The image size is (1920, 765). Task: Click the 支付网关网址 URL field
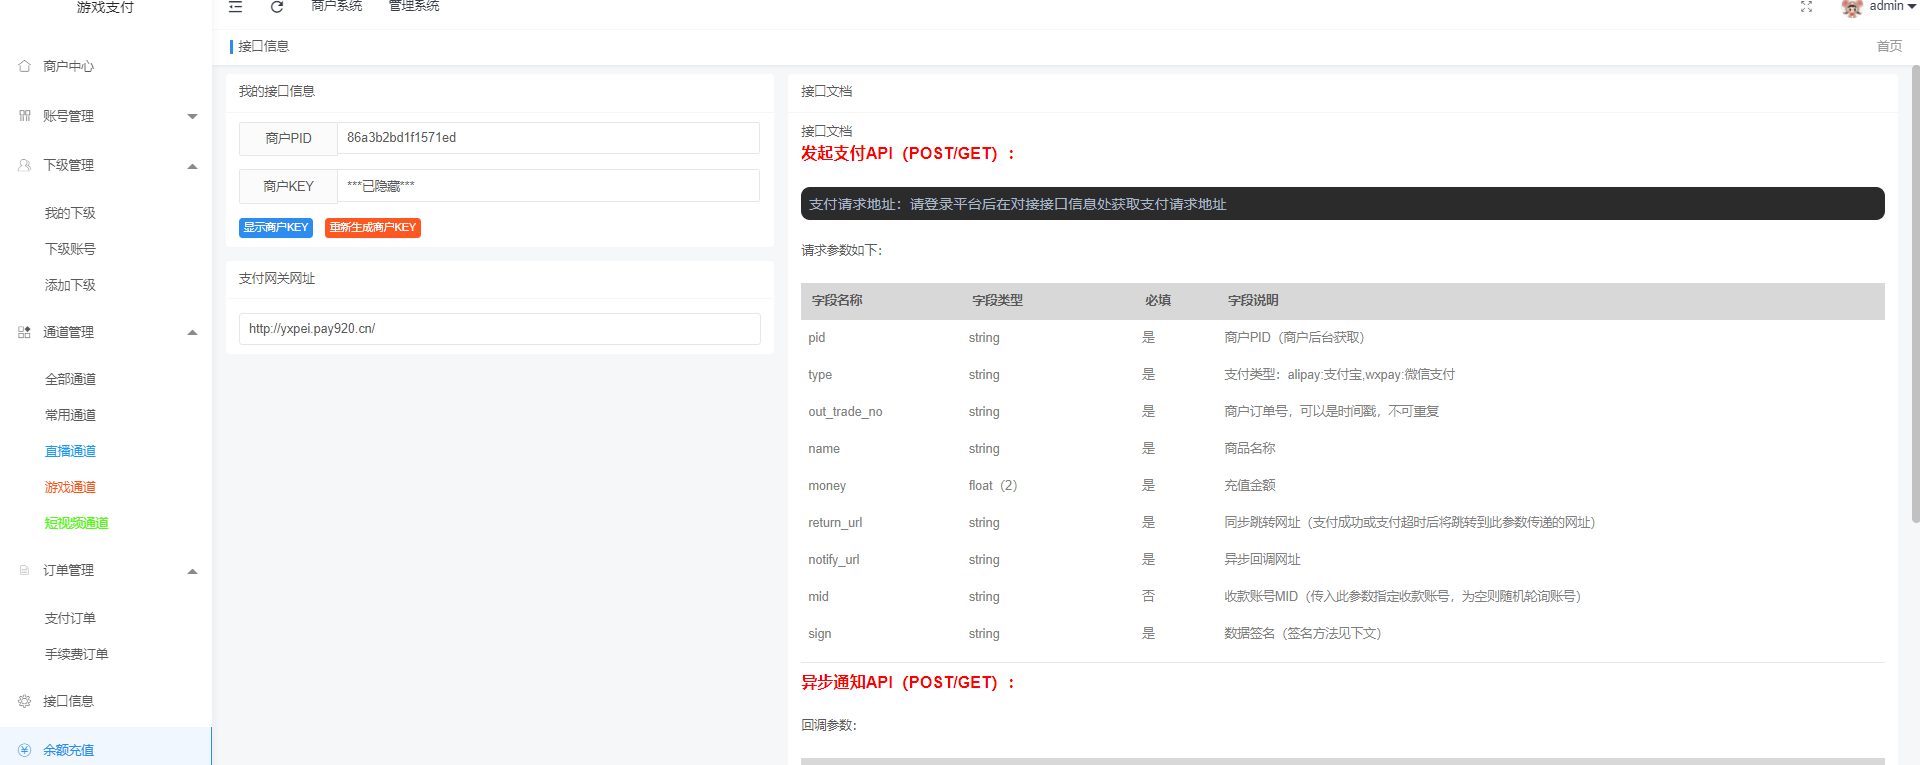pos(499,329)
